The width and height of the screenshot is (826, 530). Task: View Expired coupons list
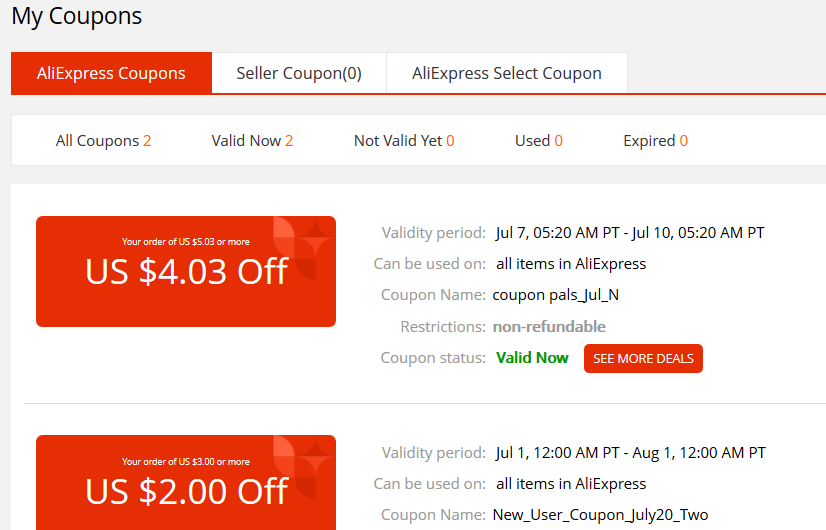(655, 141)
